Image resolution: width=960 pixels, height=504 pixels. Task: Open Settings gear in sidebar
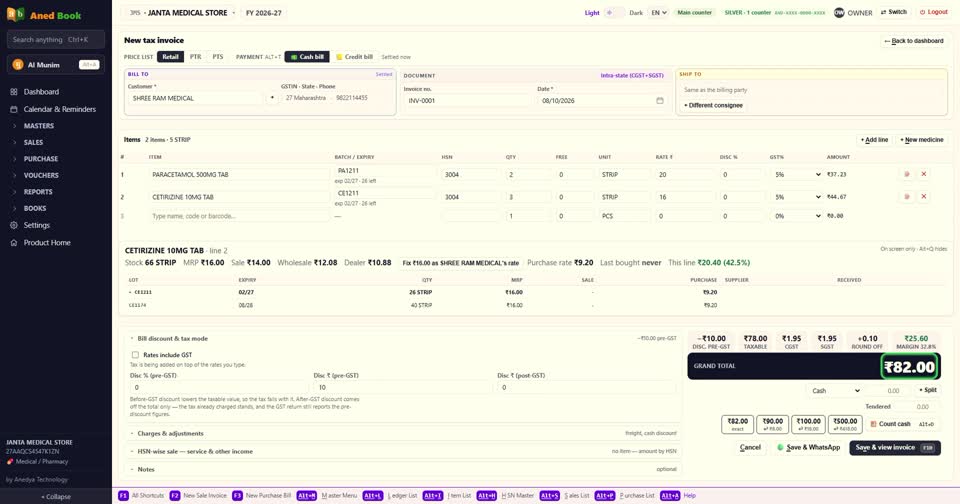13,225
